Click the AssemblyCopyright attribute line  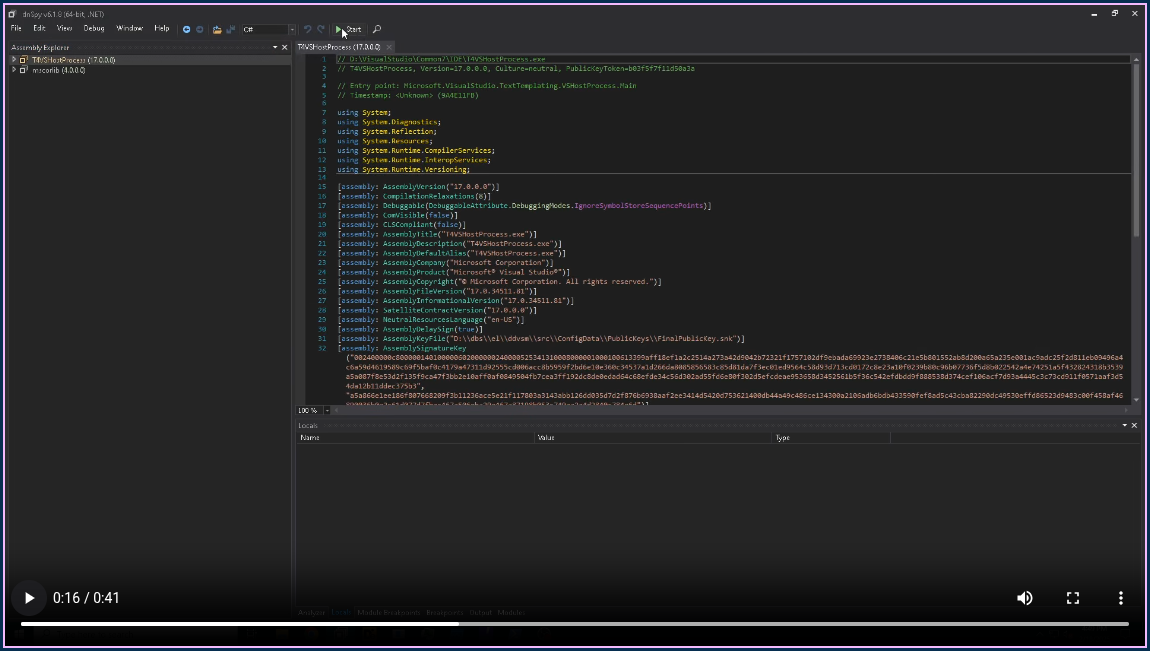tap(499, 282)
